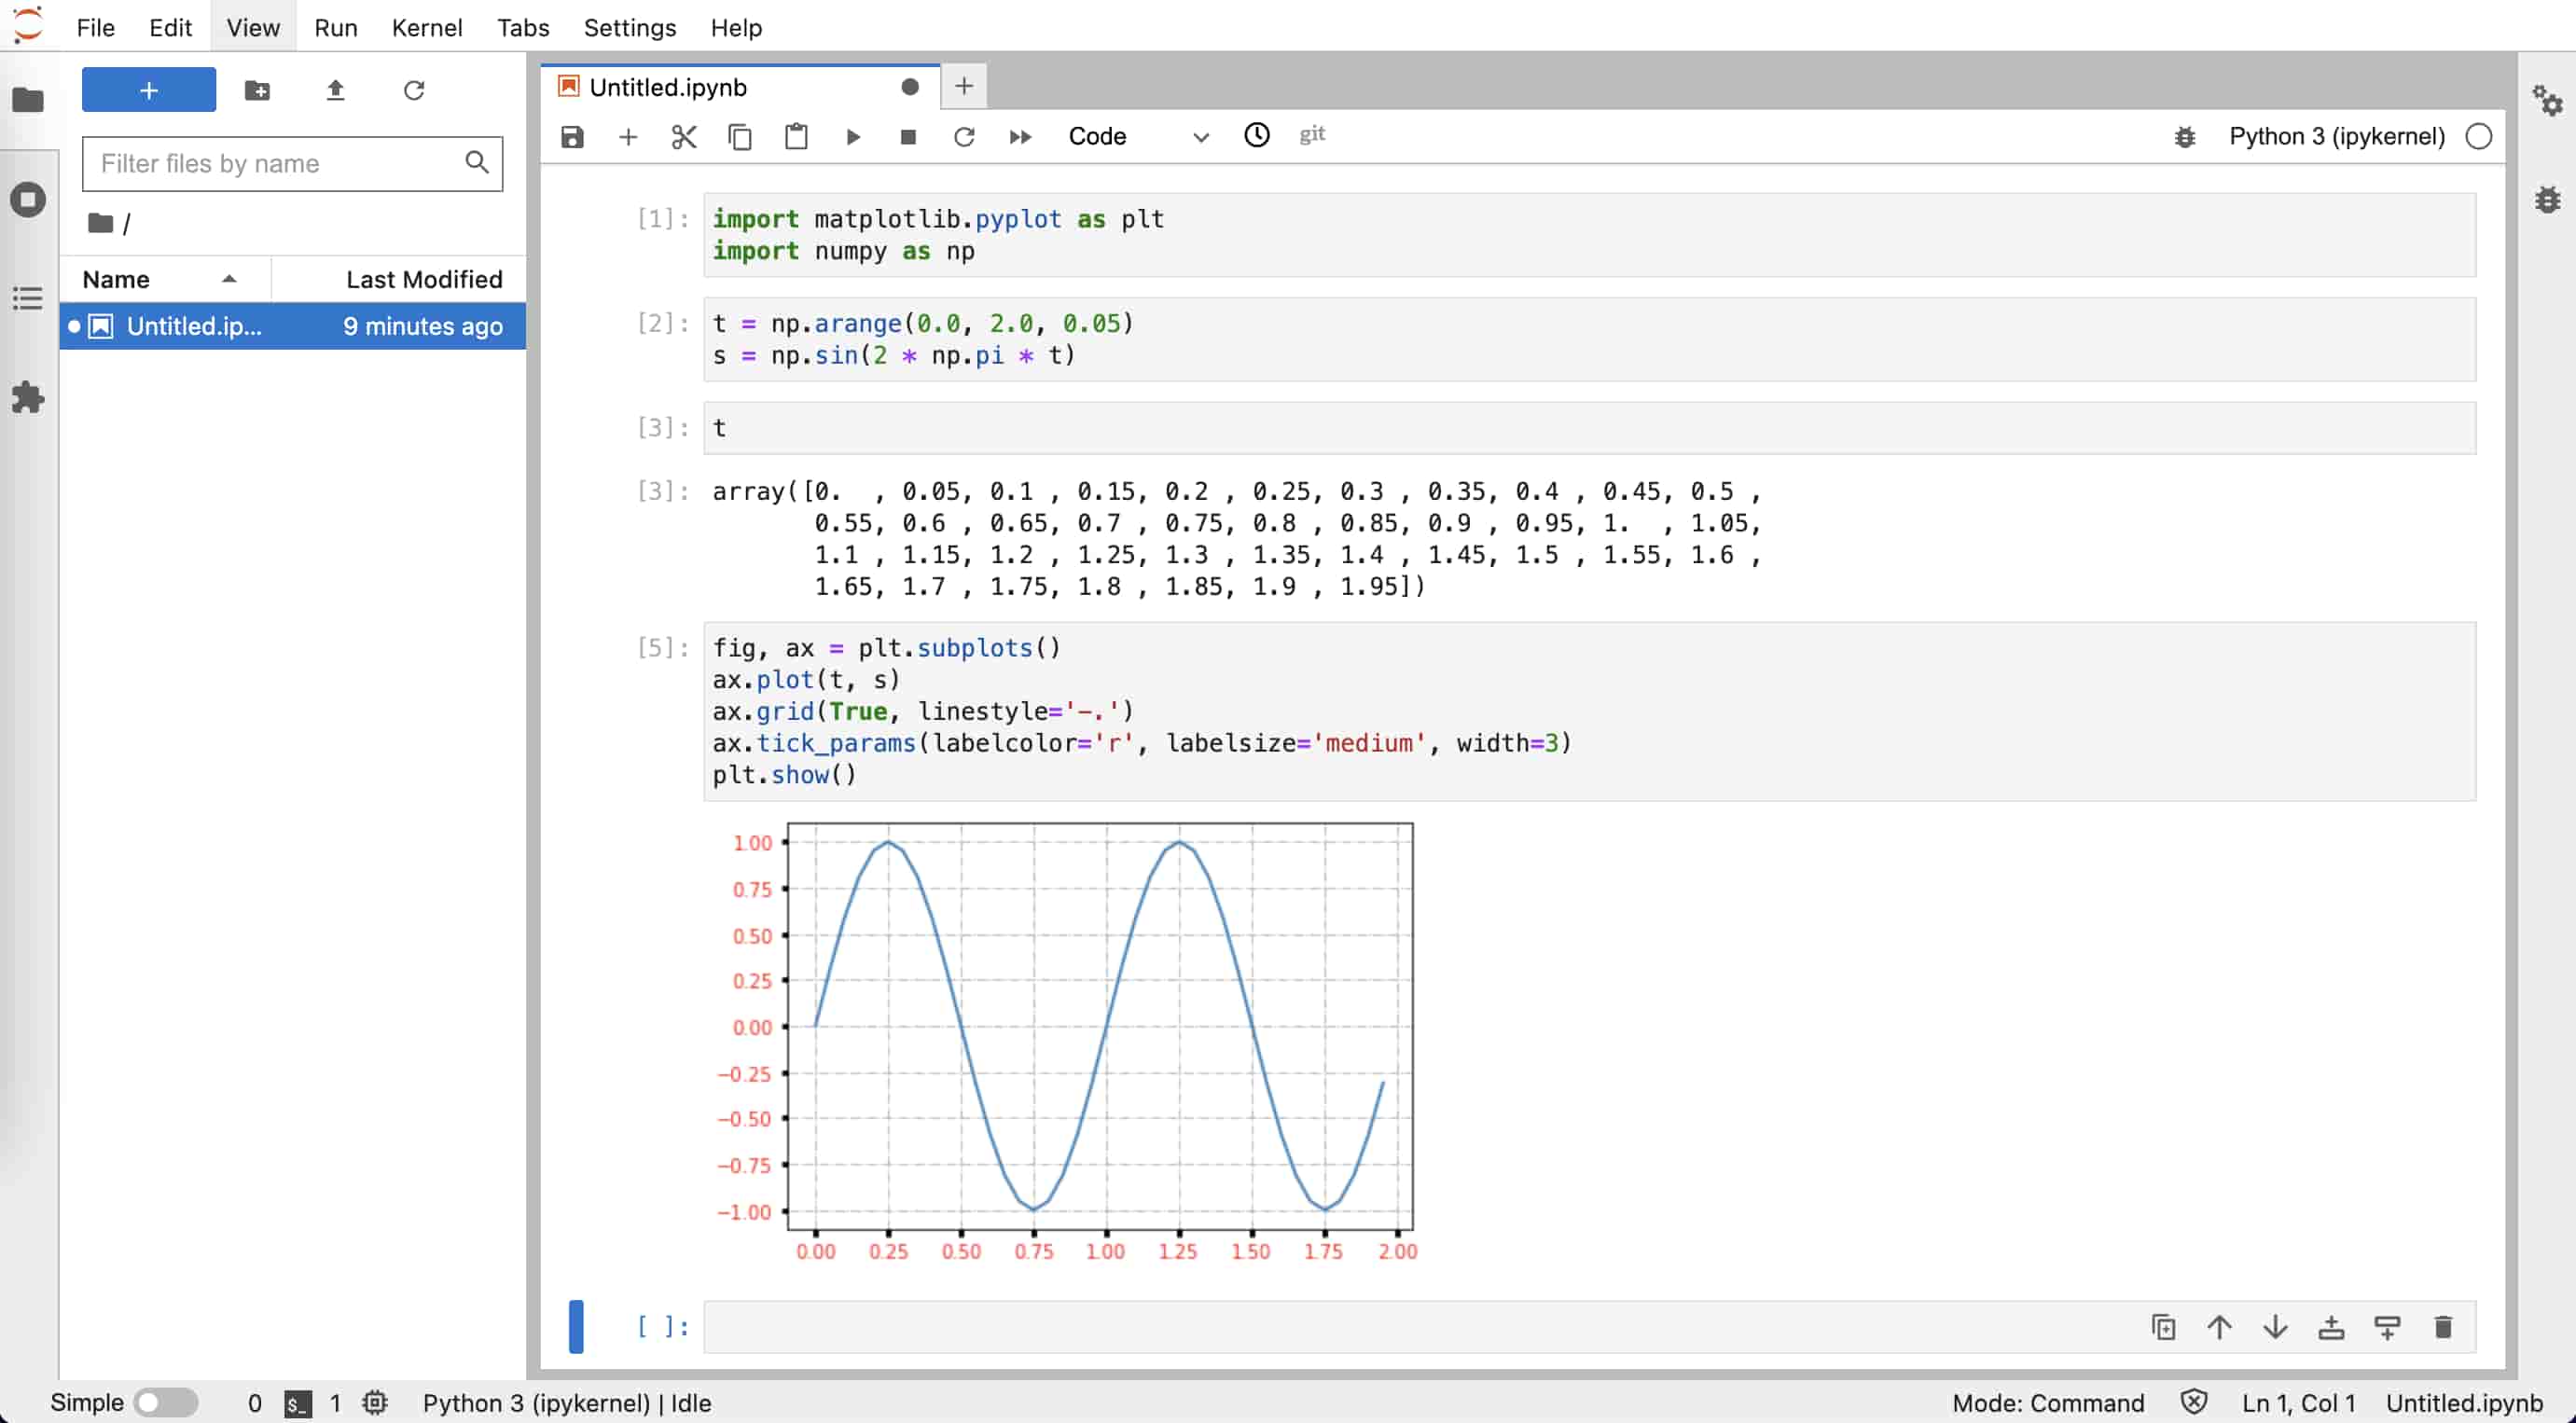
Task: Select Untitled.ipynb in the file list
Action: click(x=292, y=326)
